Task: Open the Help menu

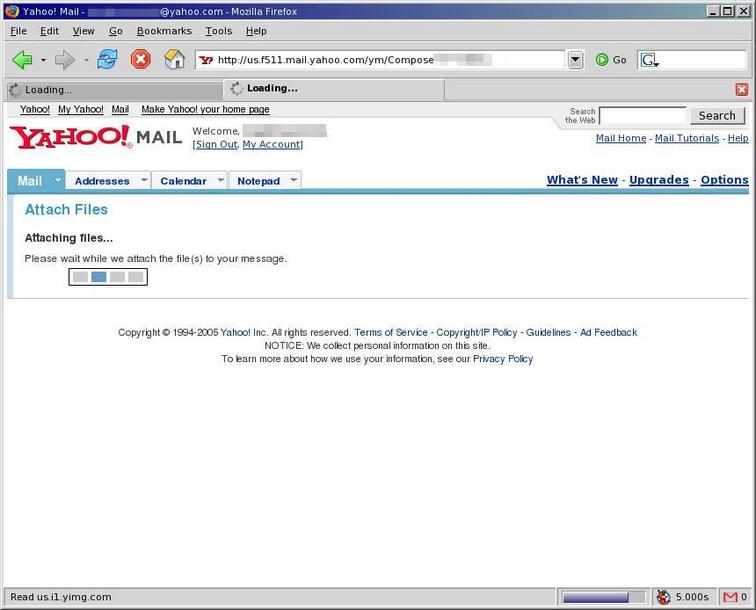Action: click(x=256, y=31)
